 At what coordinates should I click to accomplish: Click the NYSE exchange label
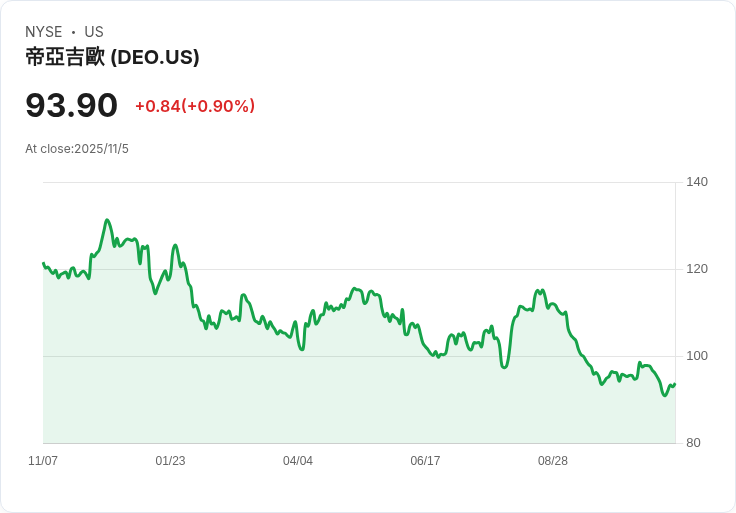[x=44, y=31]
